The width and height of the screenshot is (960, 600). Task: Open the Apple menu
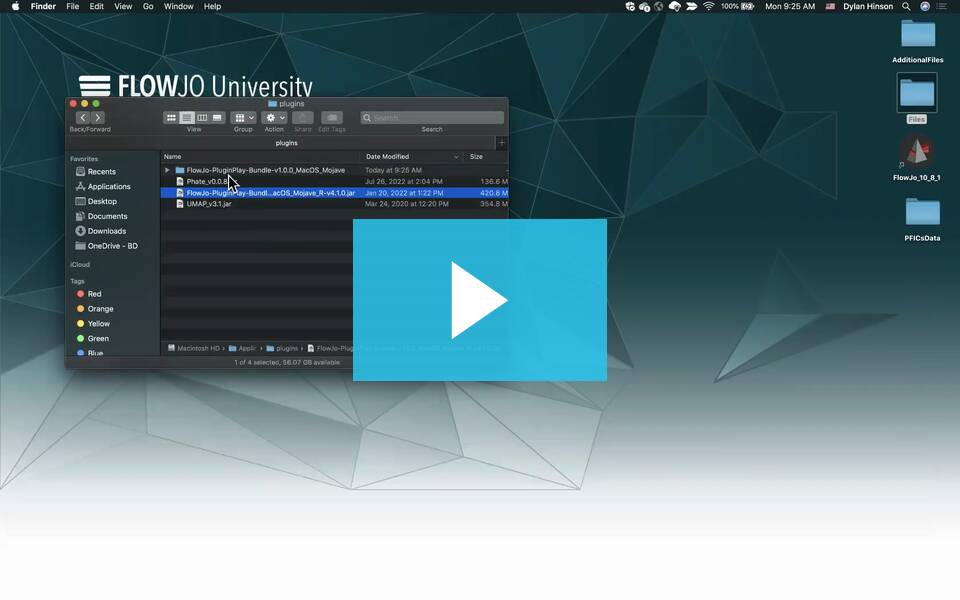15,6
